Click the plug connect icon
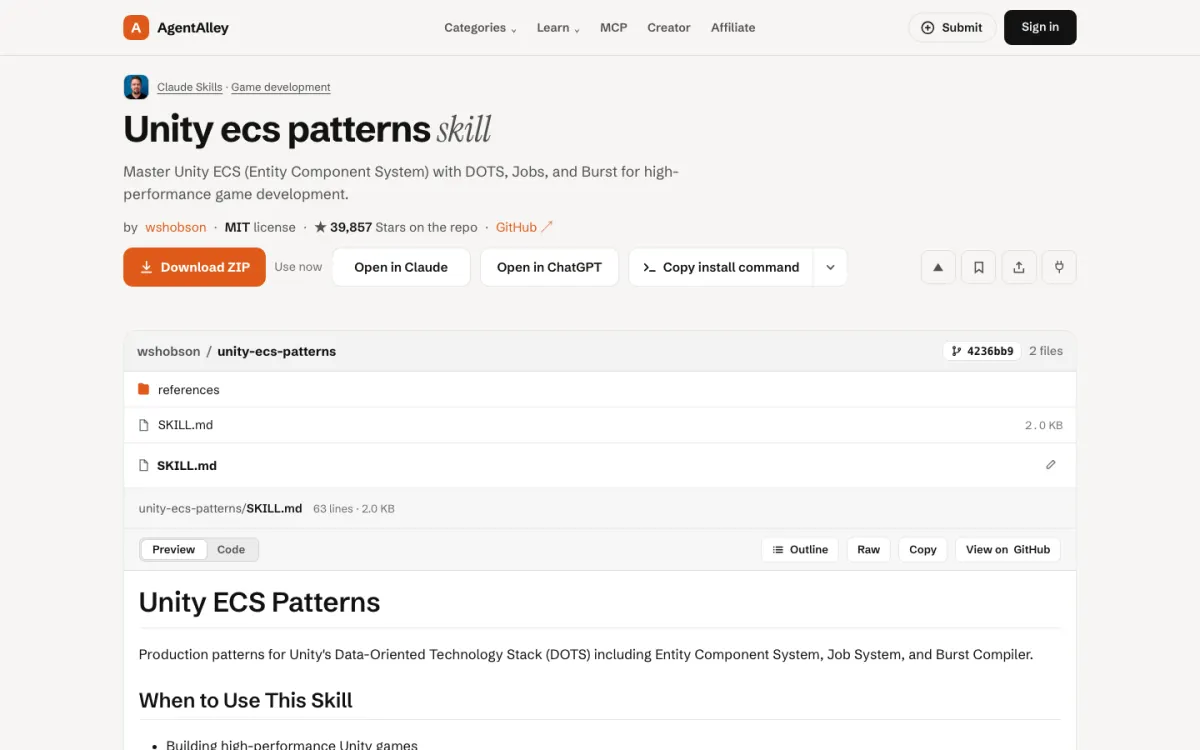Viewport: 1200px width, 750px height. tap(1059, 267)
